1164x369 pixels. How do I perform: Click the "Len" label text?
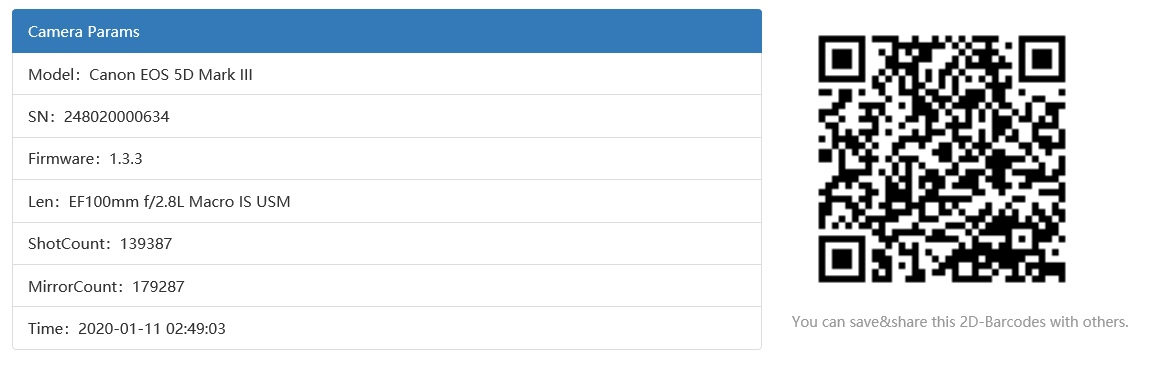click(38, 201)
